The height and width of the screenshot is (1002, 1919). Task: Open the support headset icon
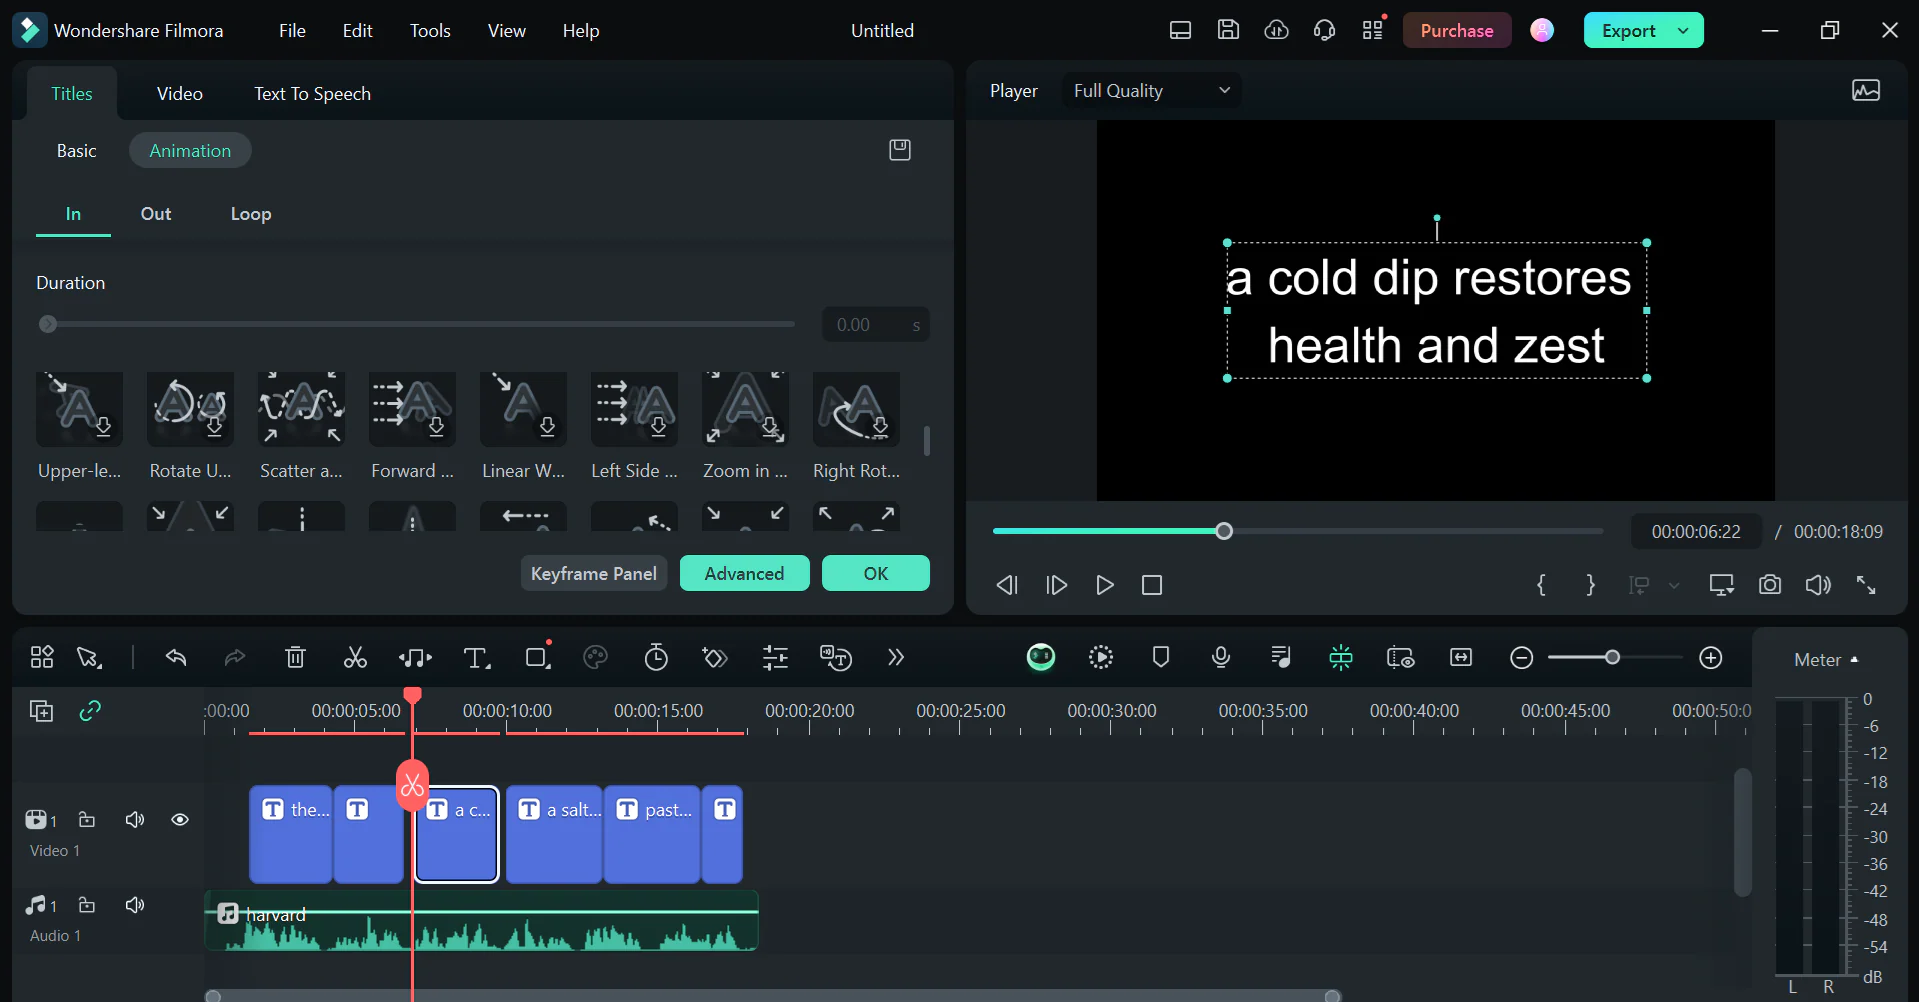[1324, 30]
